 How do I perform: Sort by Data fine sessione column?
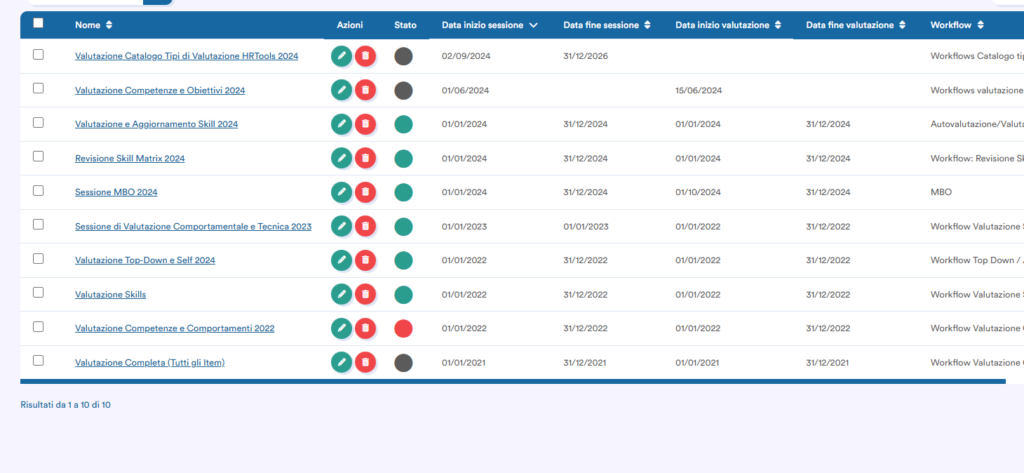[x=607, y=25]
